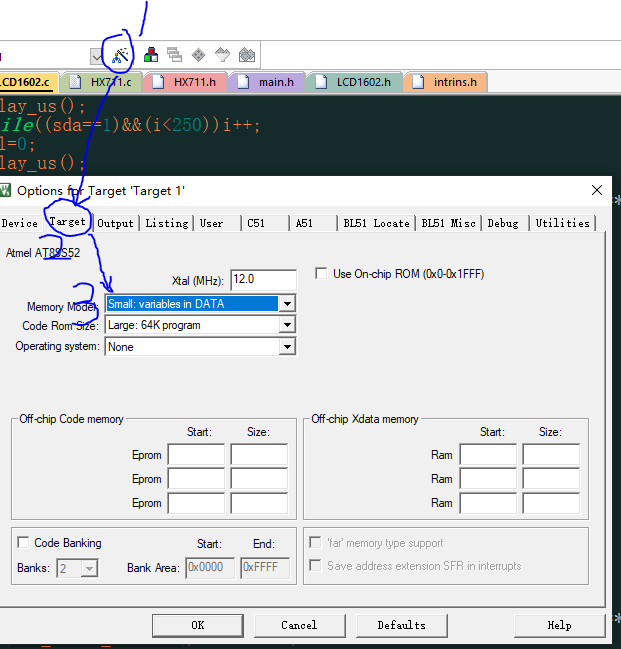Click third Ram Start field
Image resolution: width=621 pixels, height=649 pixels.
tap(489, 502)
